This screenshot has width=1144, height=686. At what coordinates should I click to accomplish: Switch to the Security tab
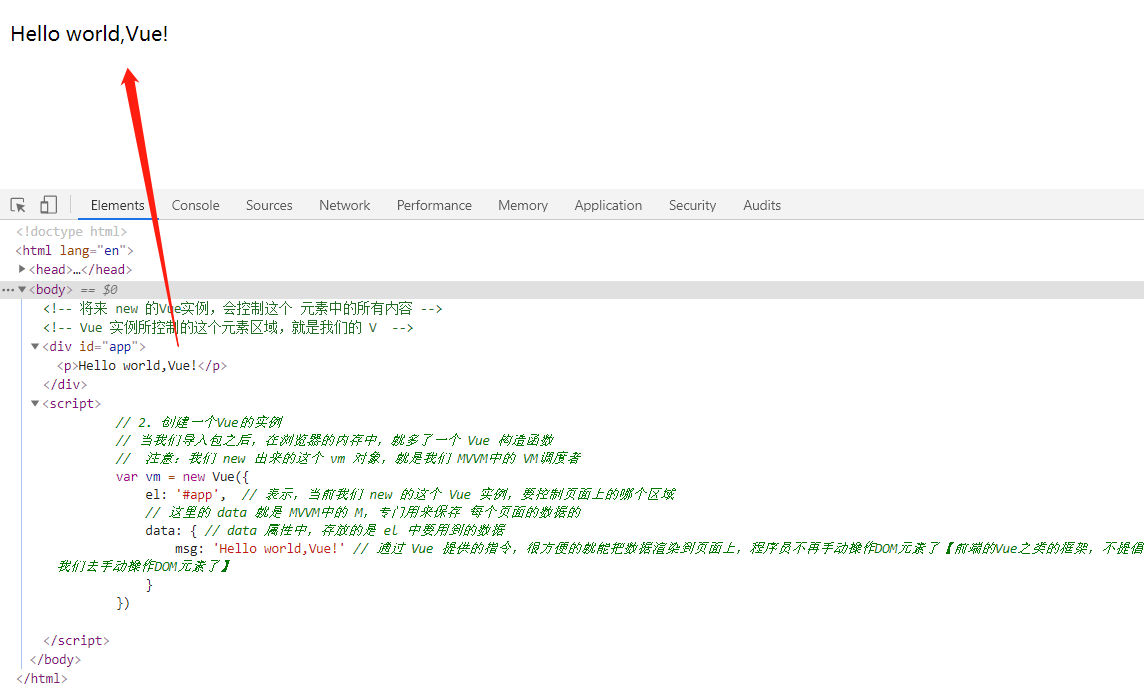tap(692, 205)
